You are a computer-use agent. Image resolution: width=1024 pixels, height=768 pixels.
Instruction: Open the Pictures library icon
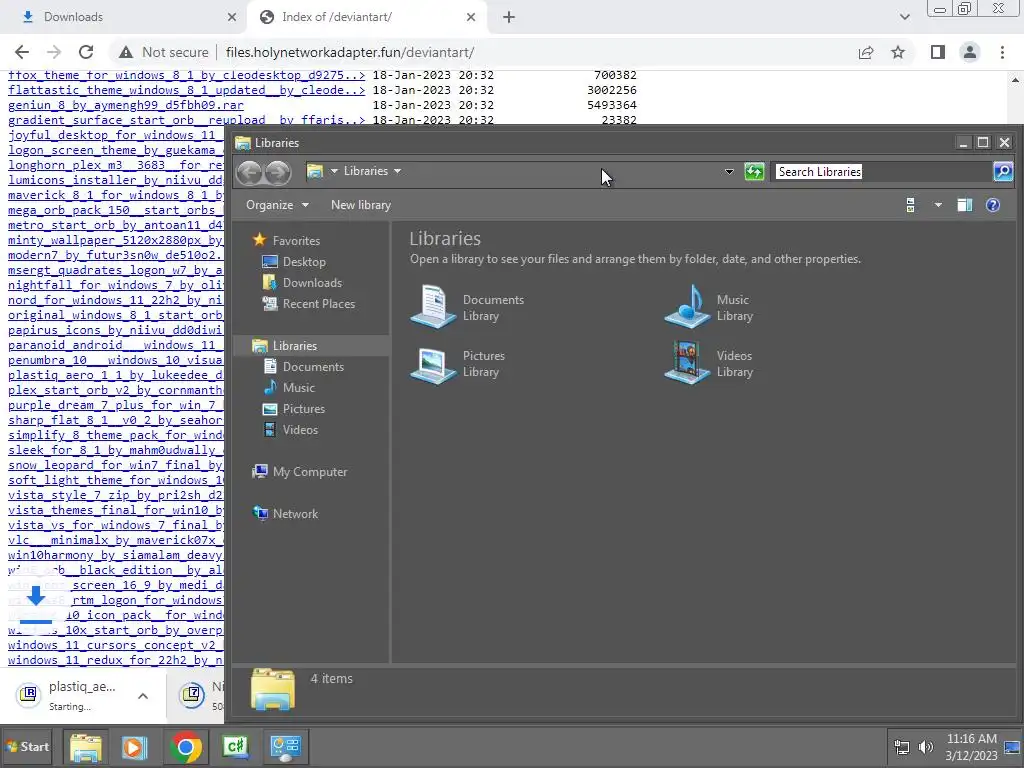[432, 363]
